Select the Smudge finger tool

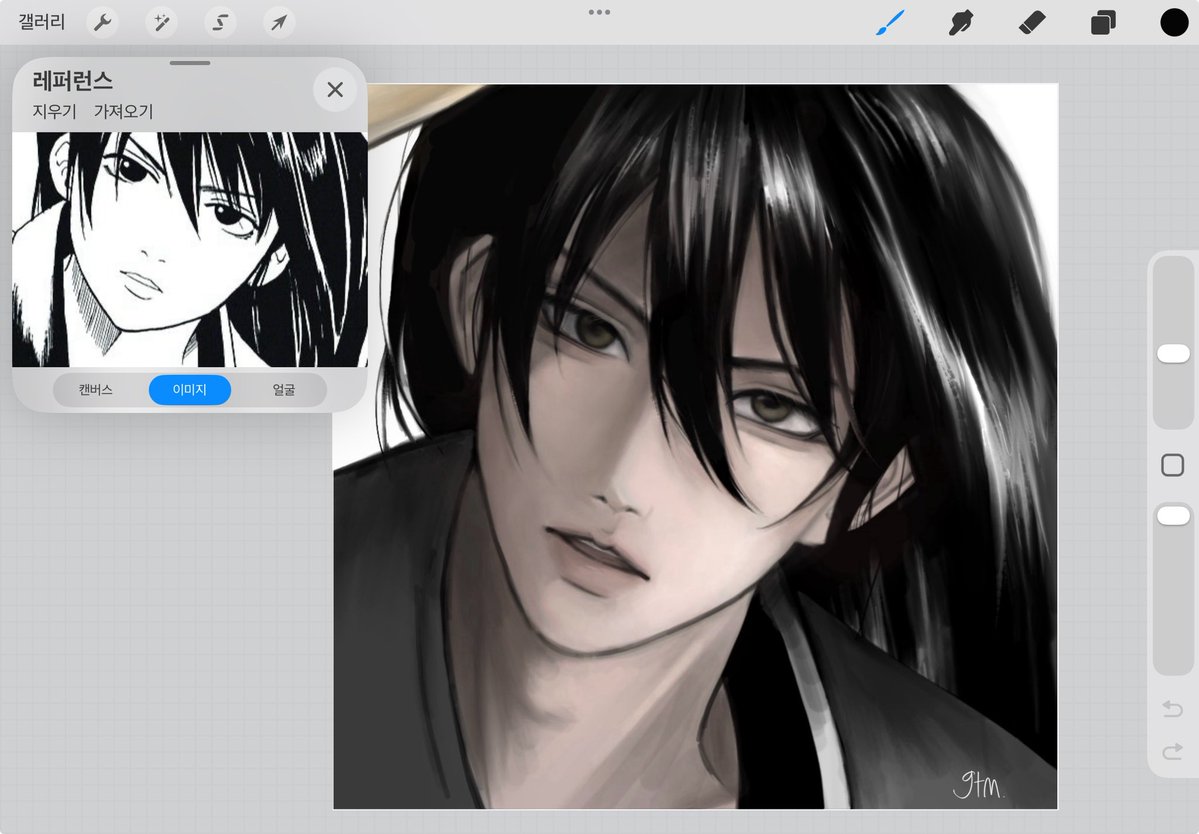(960, 23)
